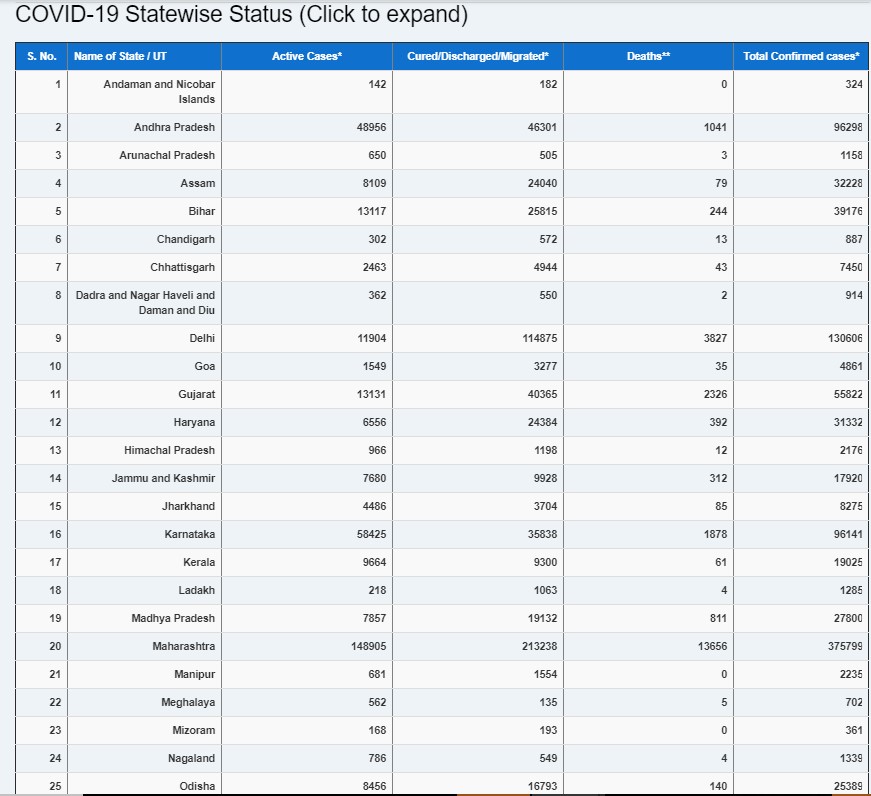Click the 'Cured/Discharged/Migrated*' column header
The image size is (871, 796).
point(478,56)
